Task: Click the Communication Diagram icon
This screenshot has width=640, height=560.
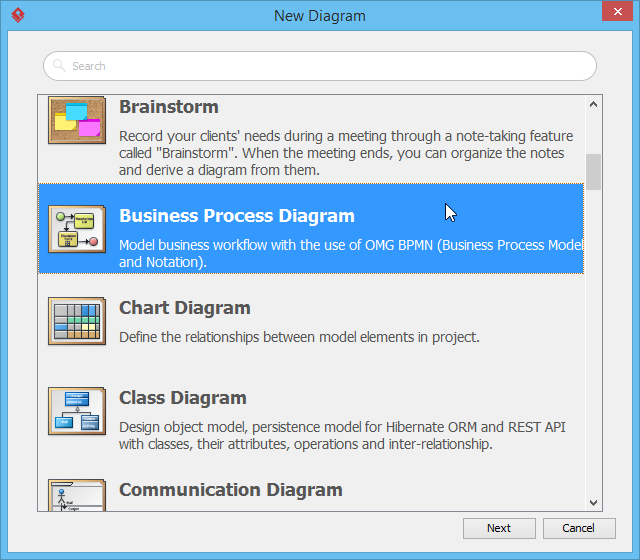Action: point(77,495)
